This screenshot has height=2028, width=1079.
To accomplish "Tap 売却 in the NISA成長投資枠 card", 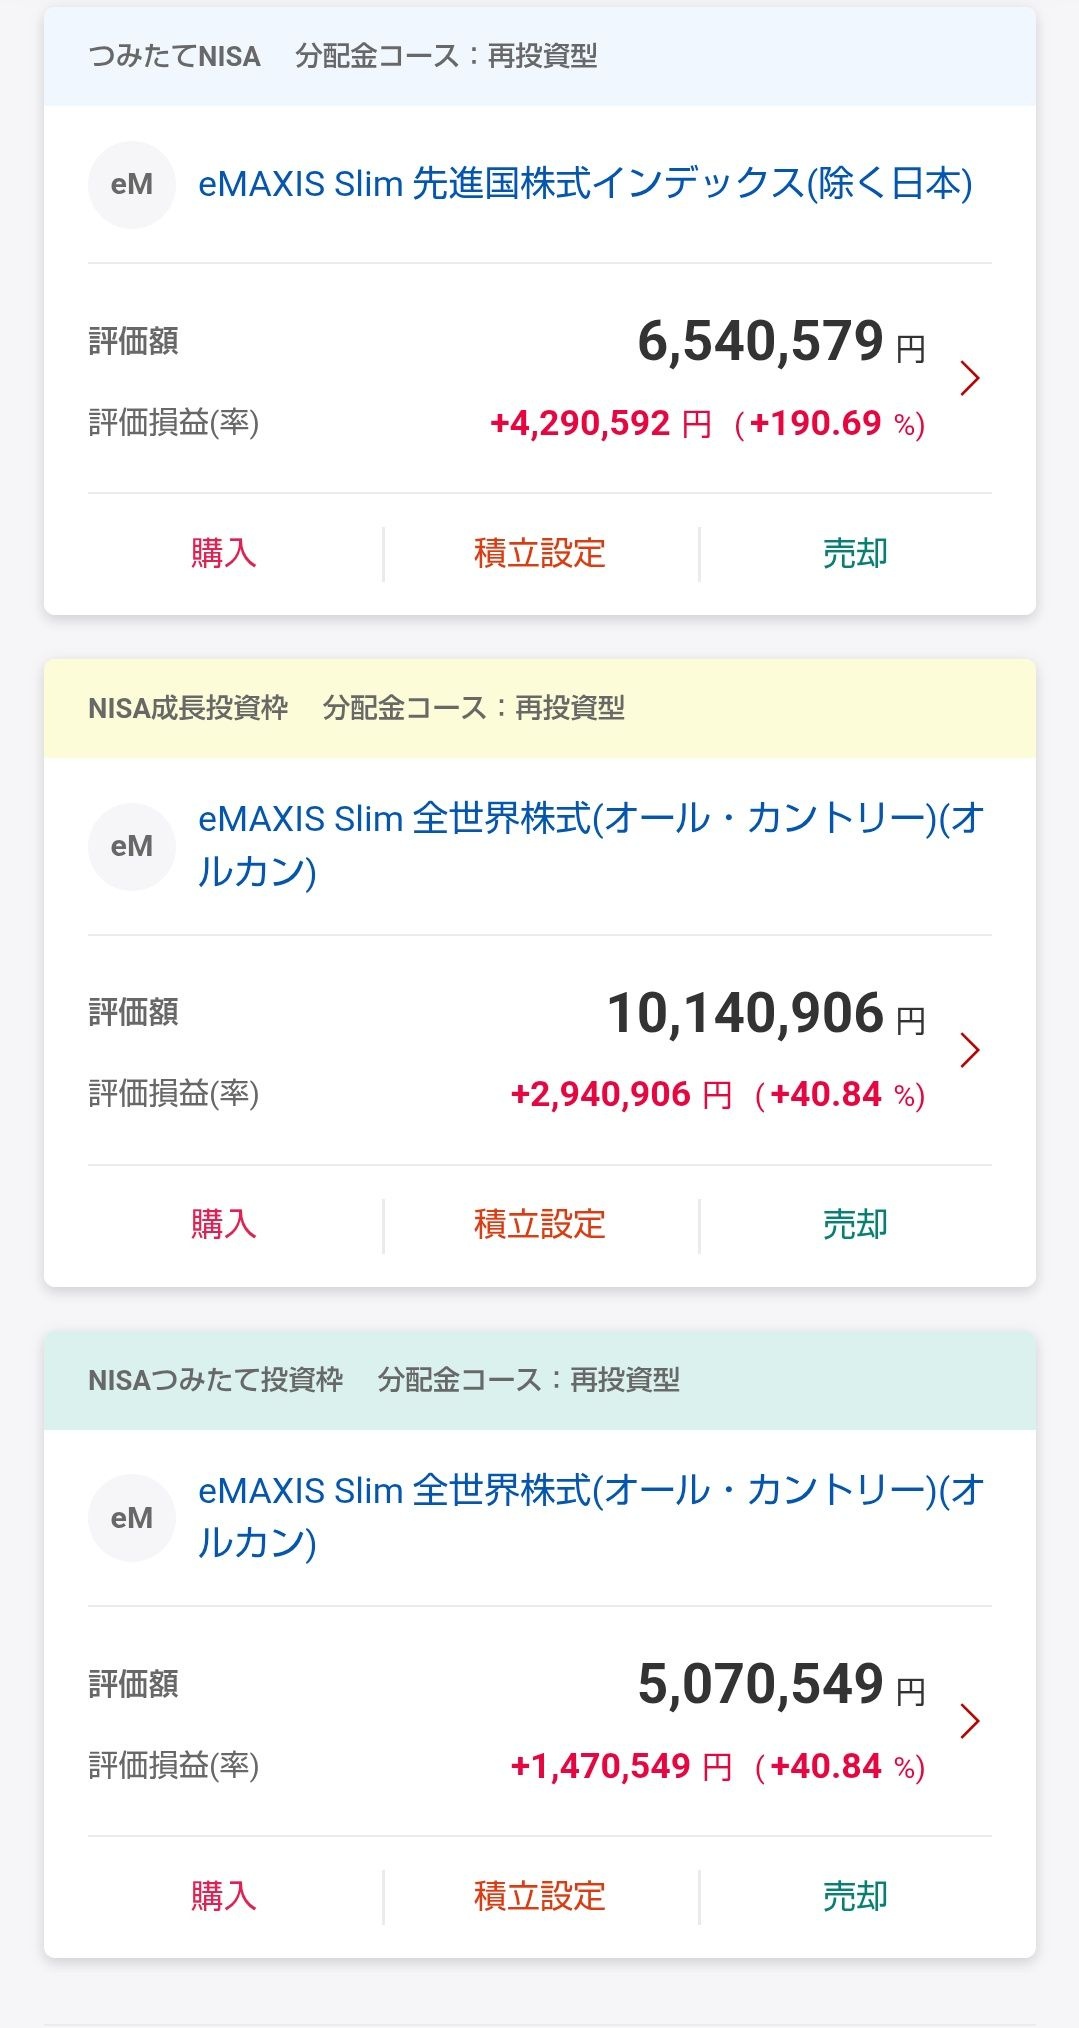I will click(855, 1224).
